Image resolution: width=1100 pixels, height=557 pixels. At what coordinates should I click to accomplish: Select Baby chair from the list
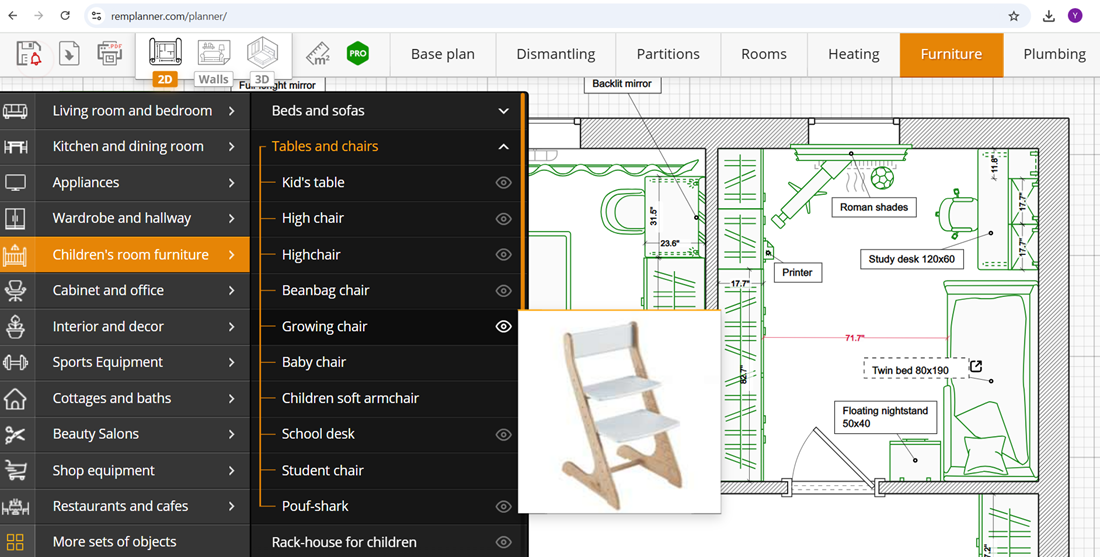click(x=314, y=363)
